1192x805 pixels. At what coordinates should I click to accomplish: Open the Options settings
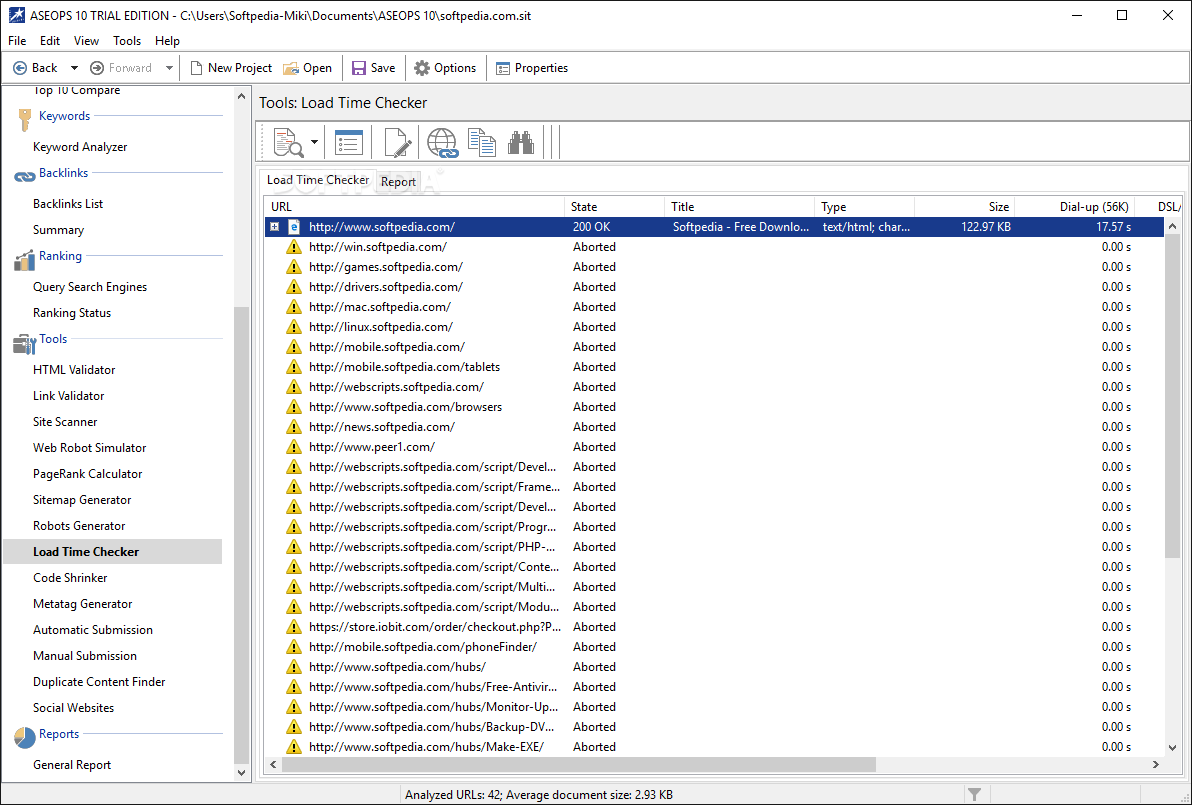click(x=445, y=68)
